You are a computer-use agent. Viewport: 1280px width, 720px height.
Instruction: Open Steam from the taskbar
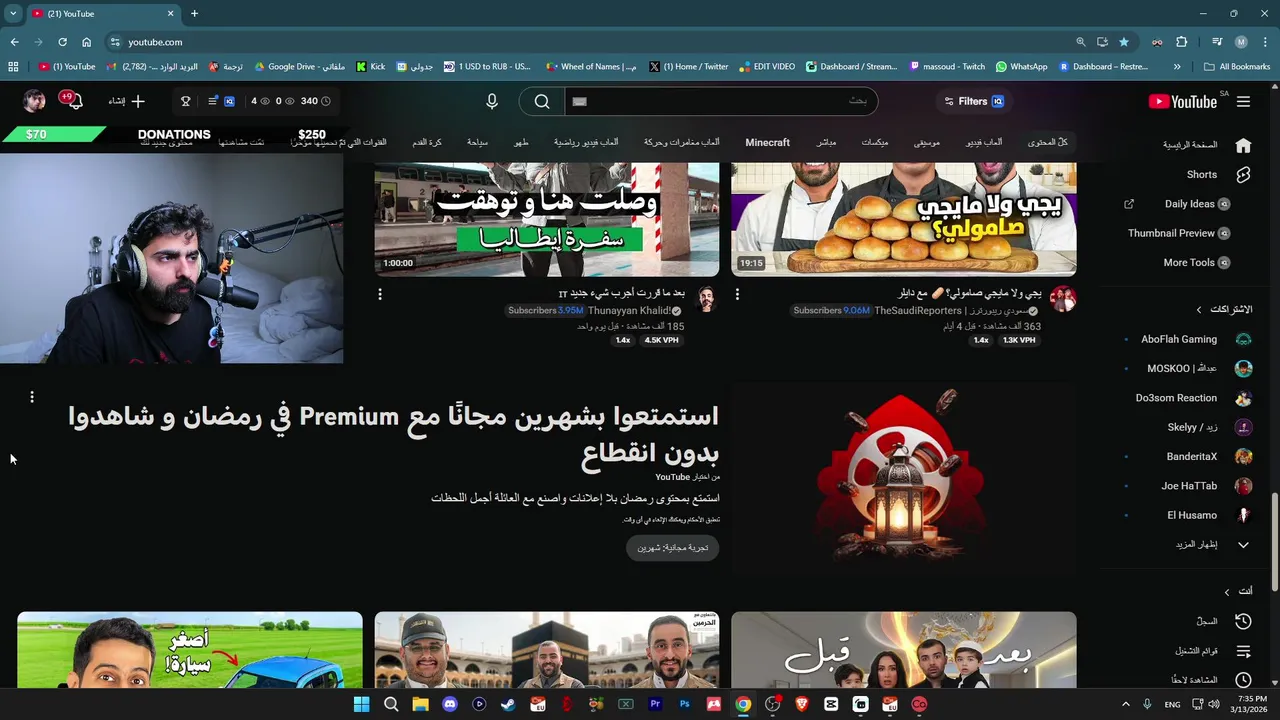508,704
